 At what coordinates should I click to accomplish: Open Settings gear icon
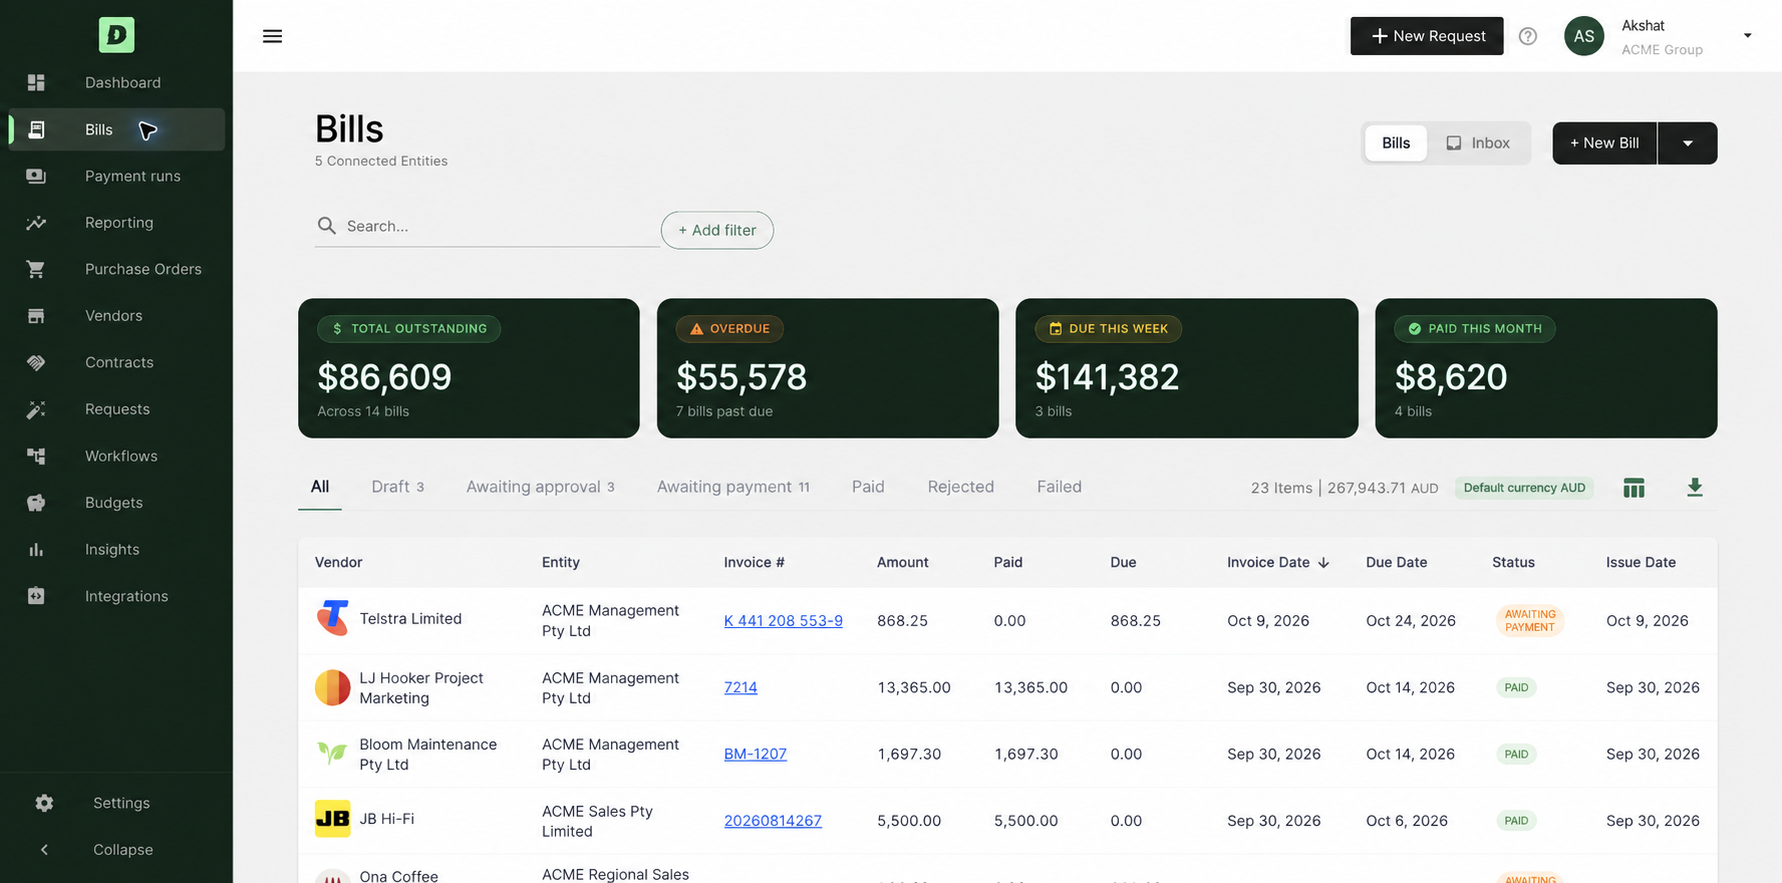[x=44, y=803]
